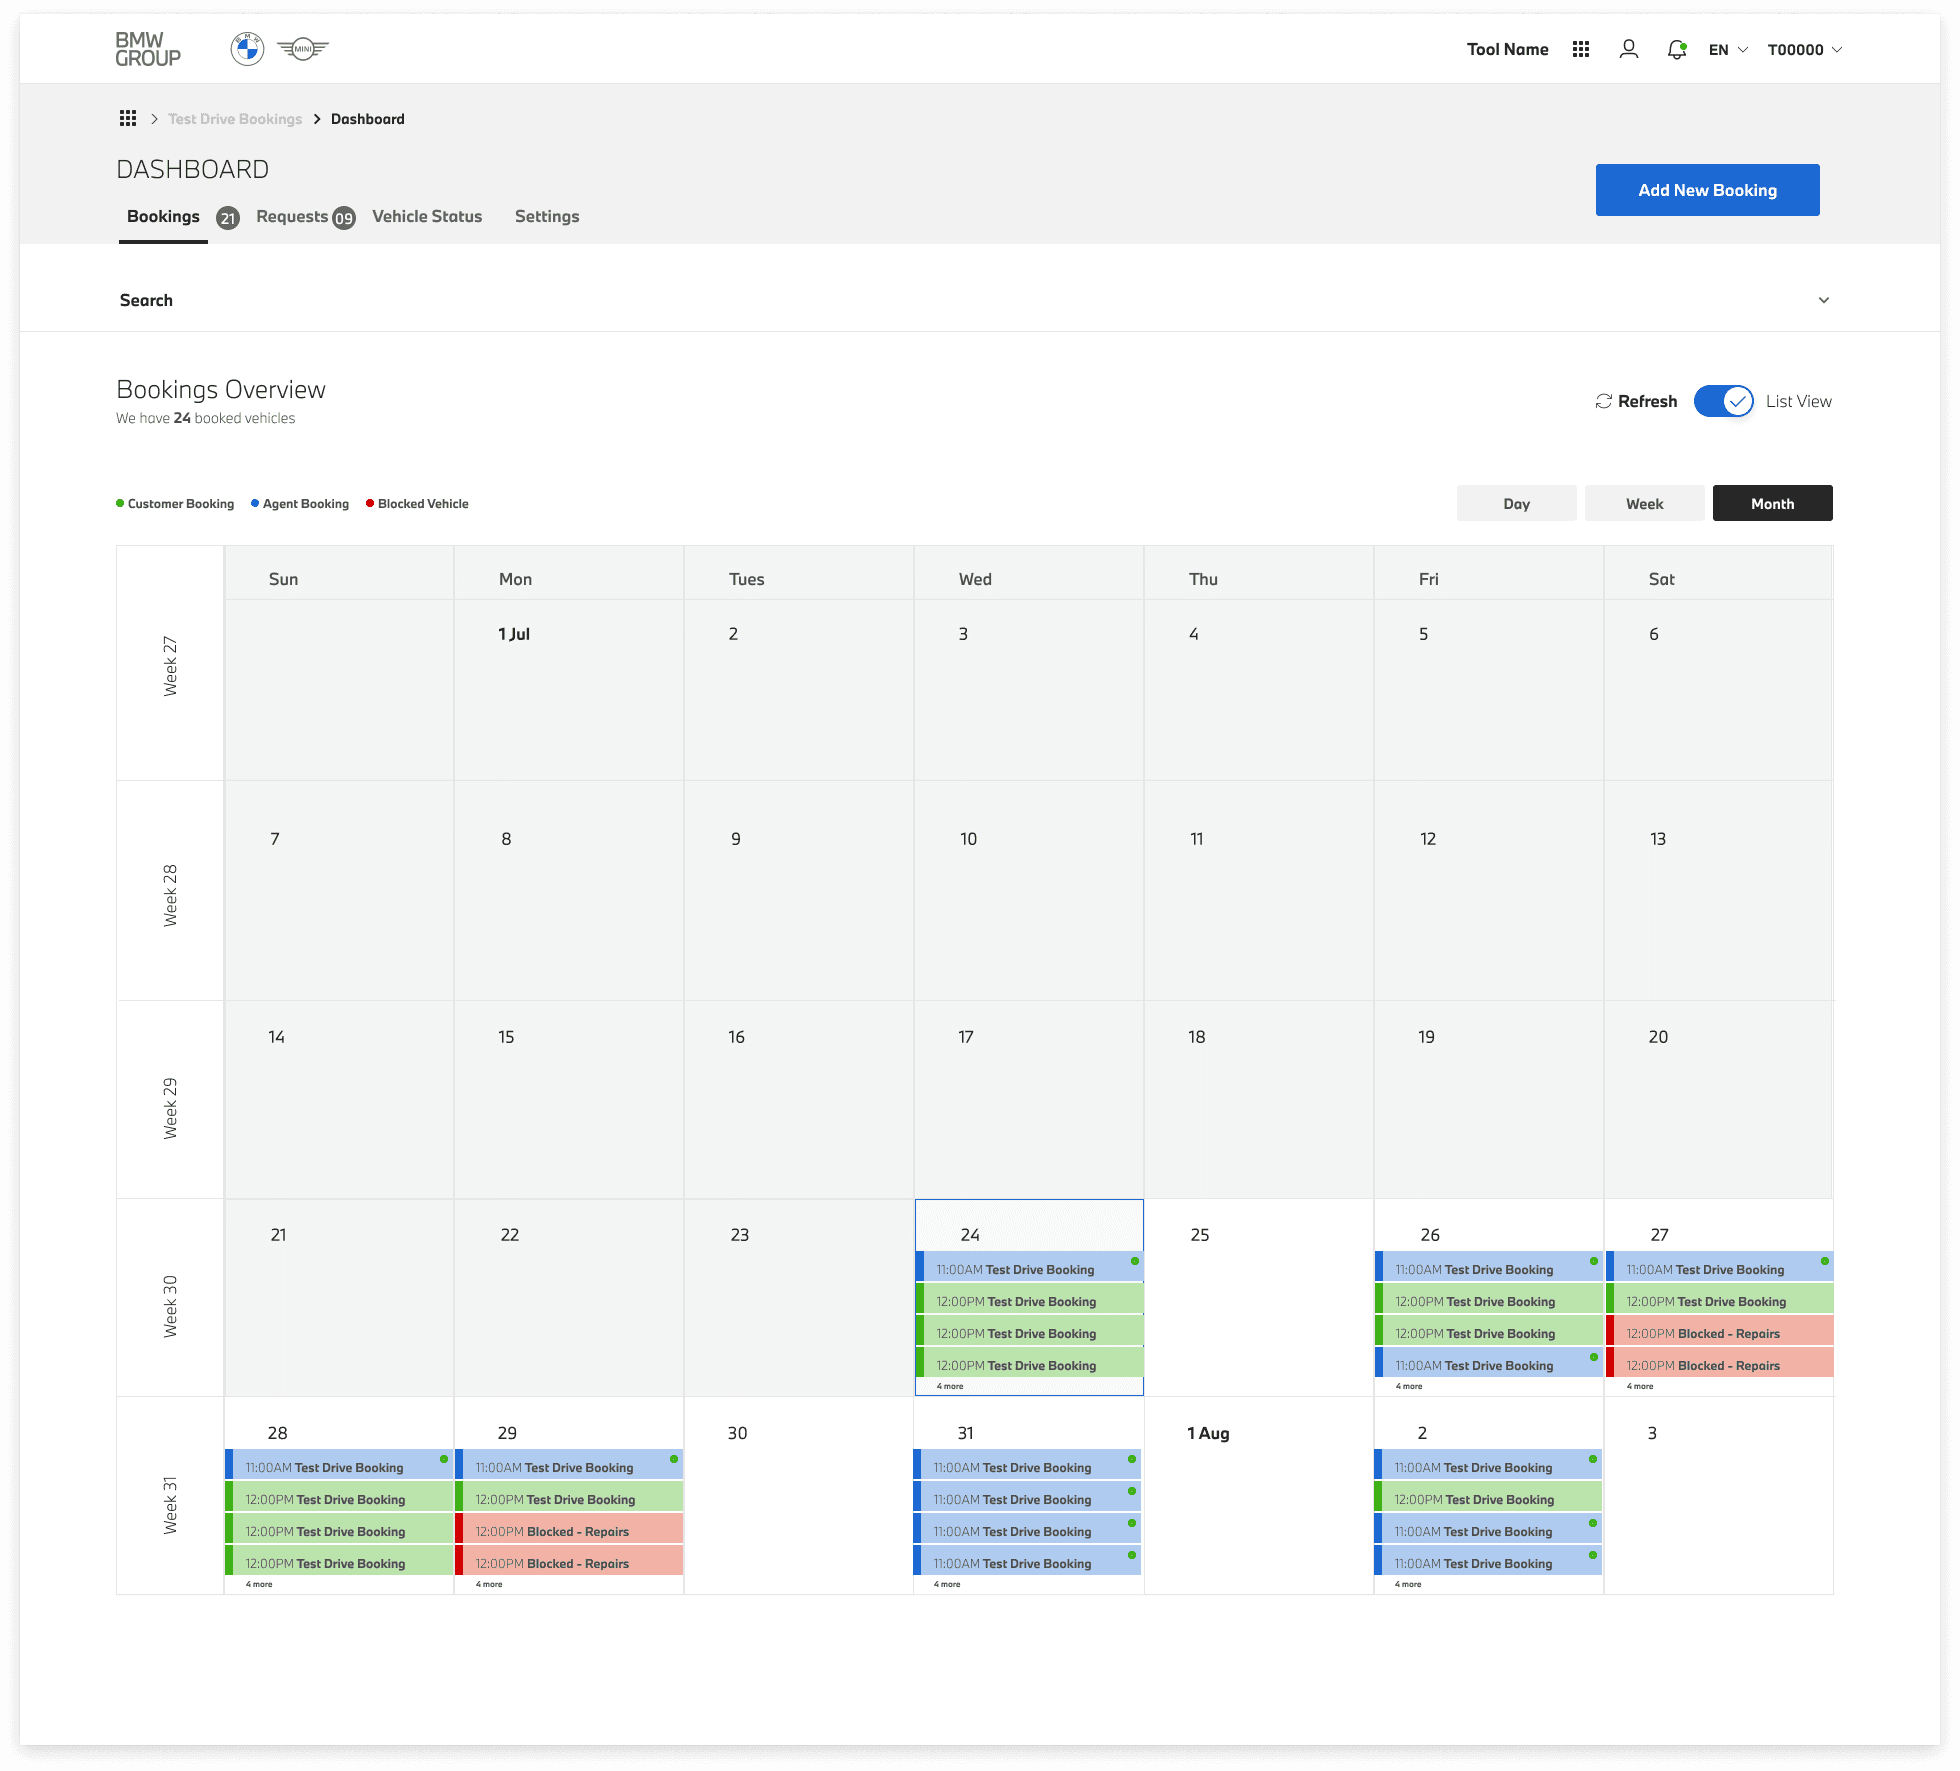Open the notifications bell icon
Screen dimensions: 1960x1771
1677,49
